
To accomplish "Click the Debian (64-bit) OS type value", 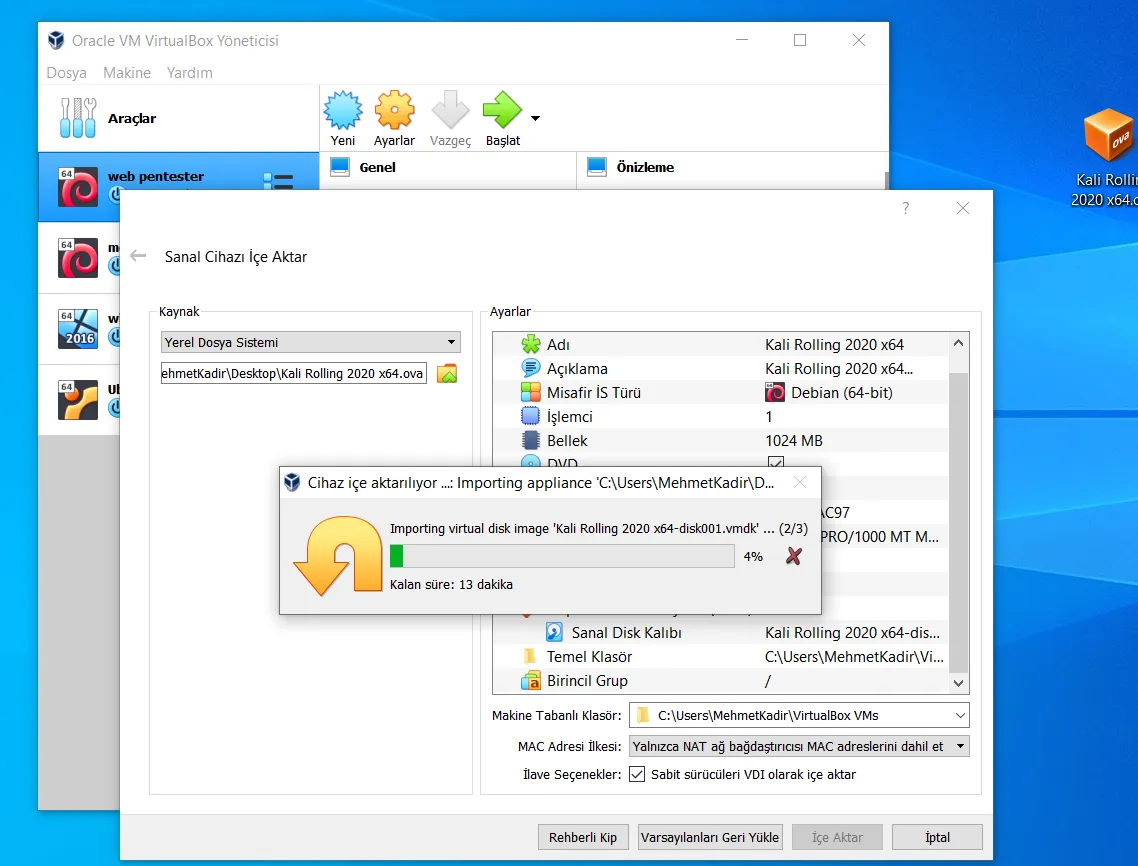I will point(842,393).
